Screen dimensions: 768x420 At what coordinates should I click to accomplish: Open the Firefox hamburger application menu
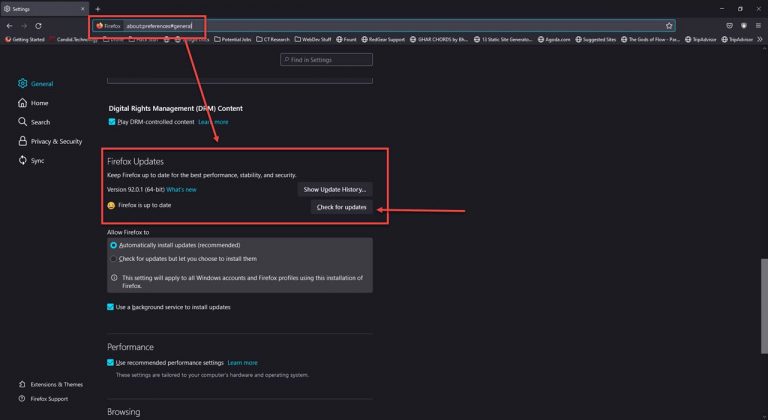coord(757,25)
